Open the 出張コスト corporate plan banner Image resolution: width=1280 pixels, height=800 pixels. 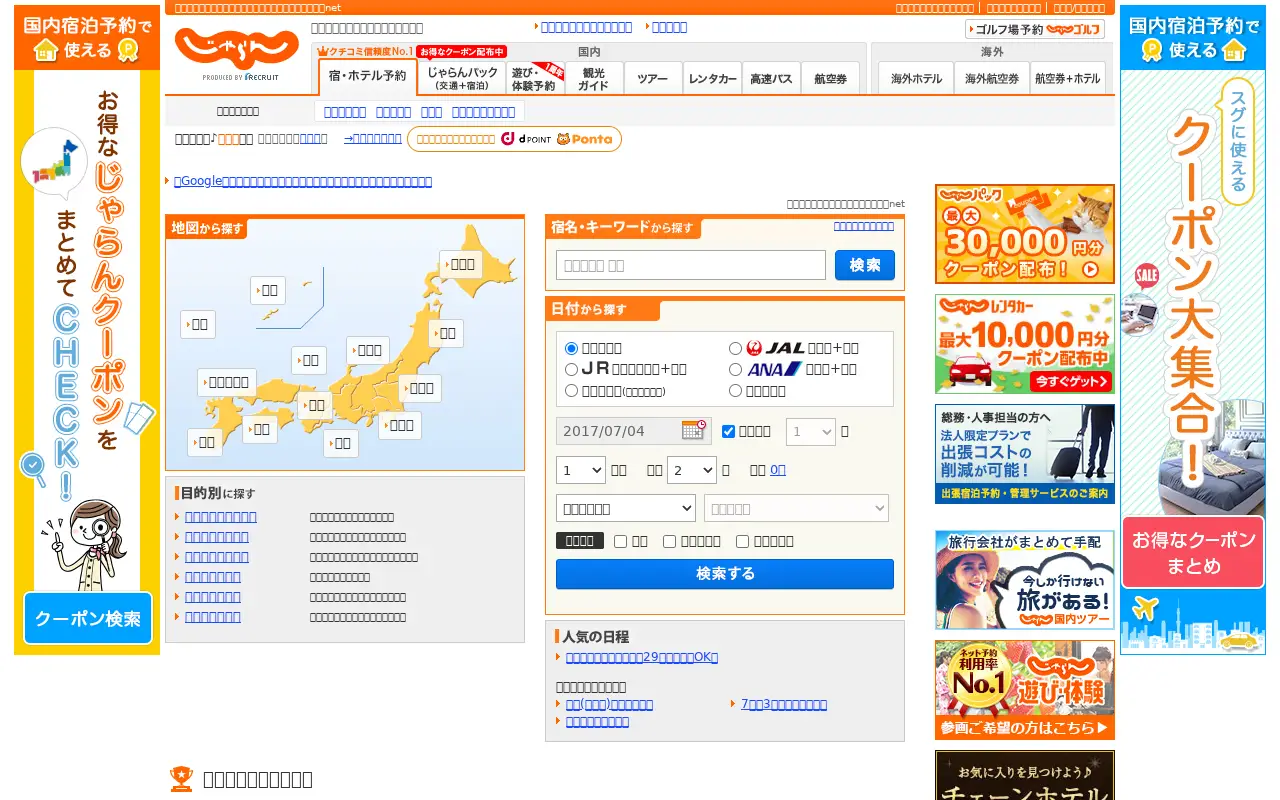coord(1025,454)
